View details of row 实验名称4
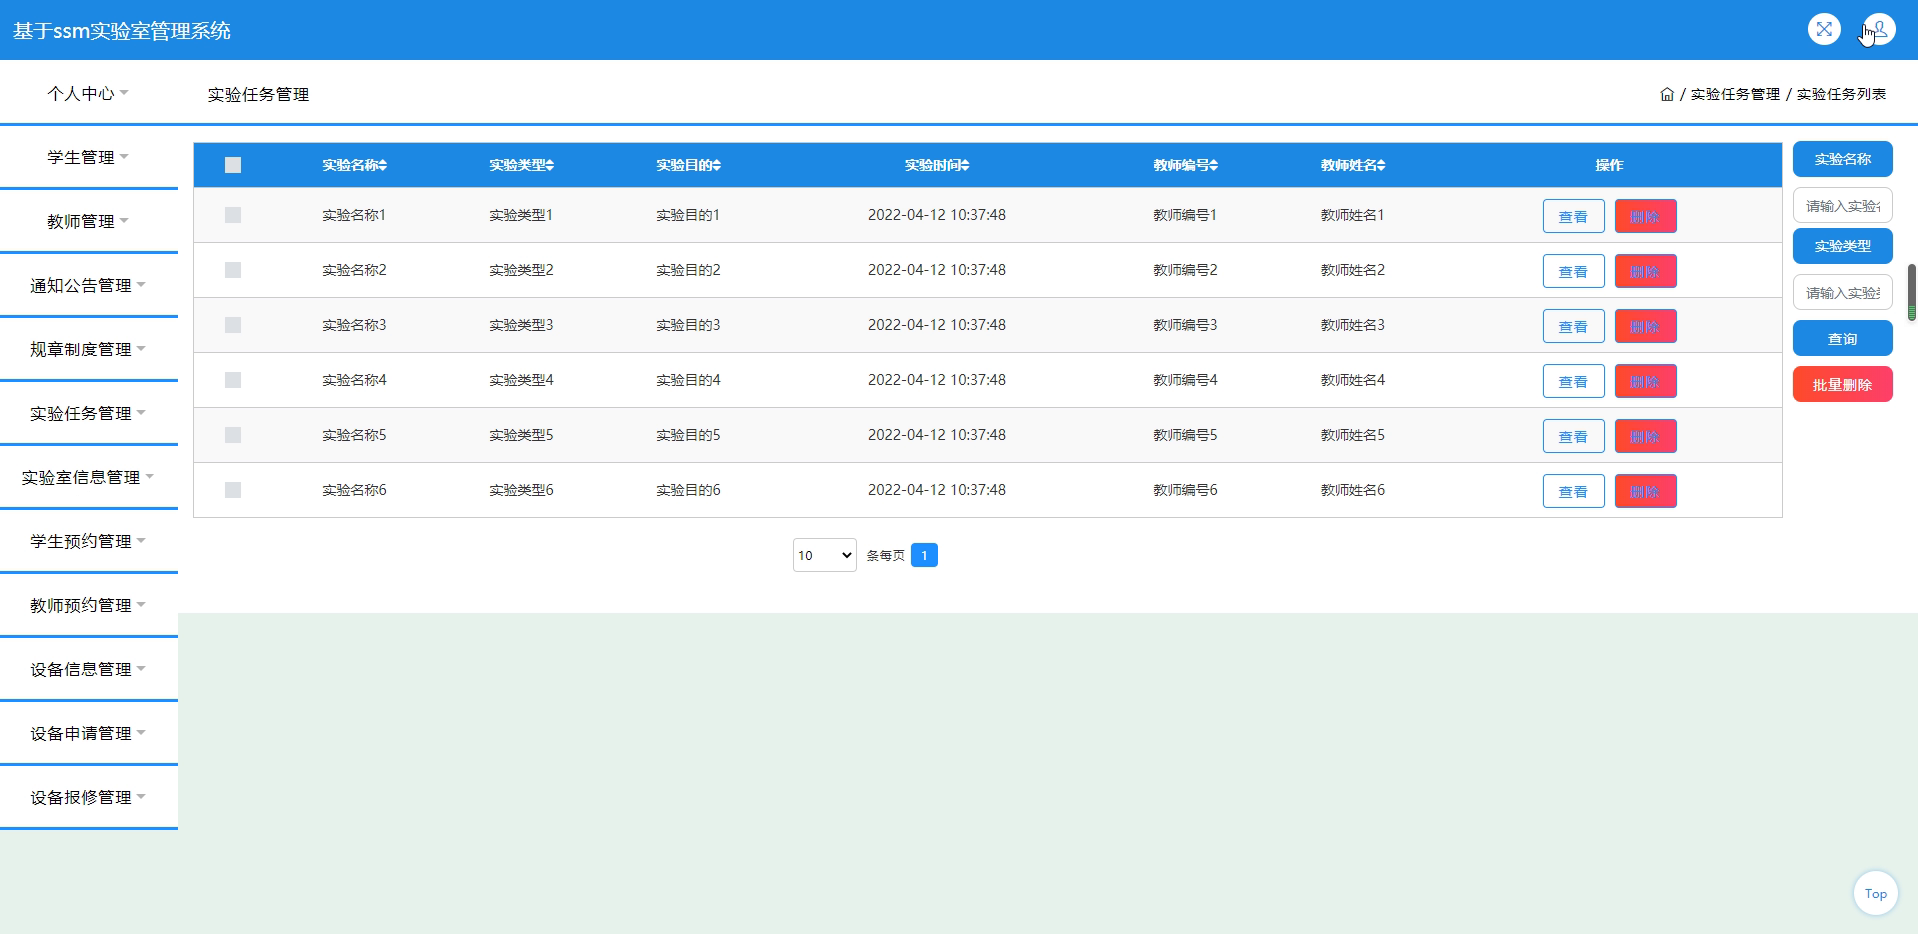The image size is (1918, 934). tap(1573, 381)
